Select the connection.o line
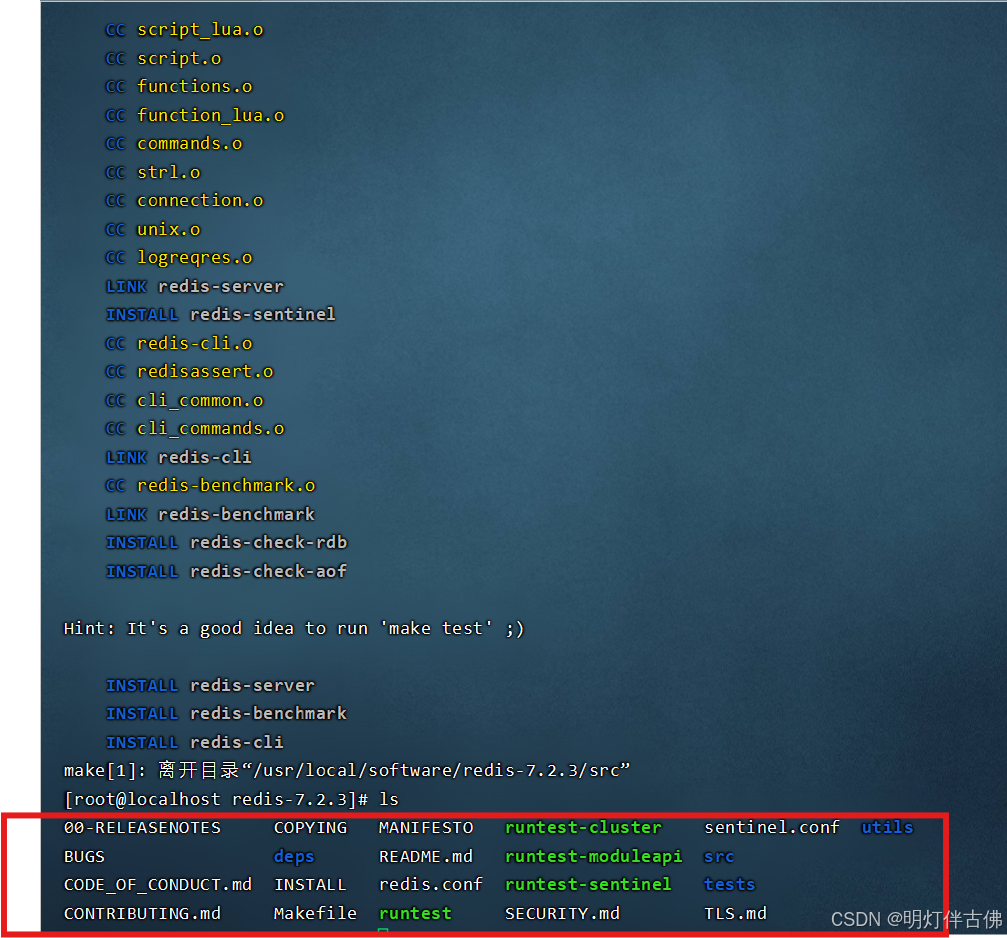Image resolution: width=1007 pixels, height=938 pixels. pyautogui.click(x=184, y=200)
